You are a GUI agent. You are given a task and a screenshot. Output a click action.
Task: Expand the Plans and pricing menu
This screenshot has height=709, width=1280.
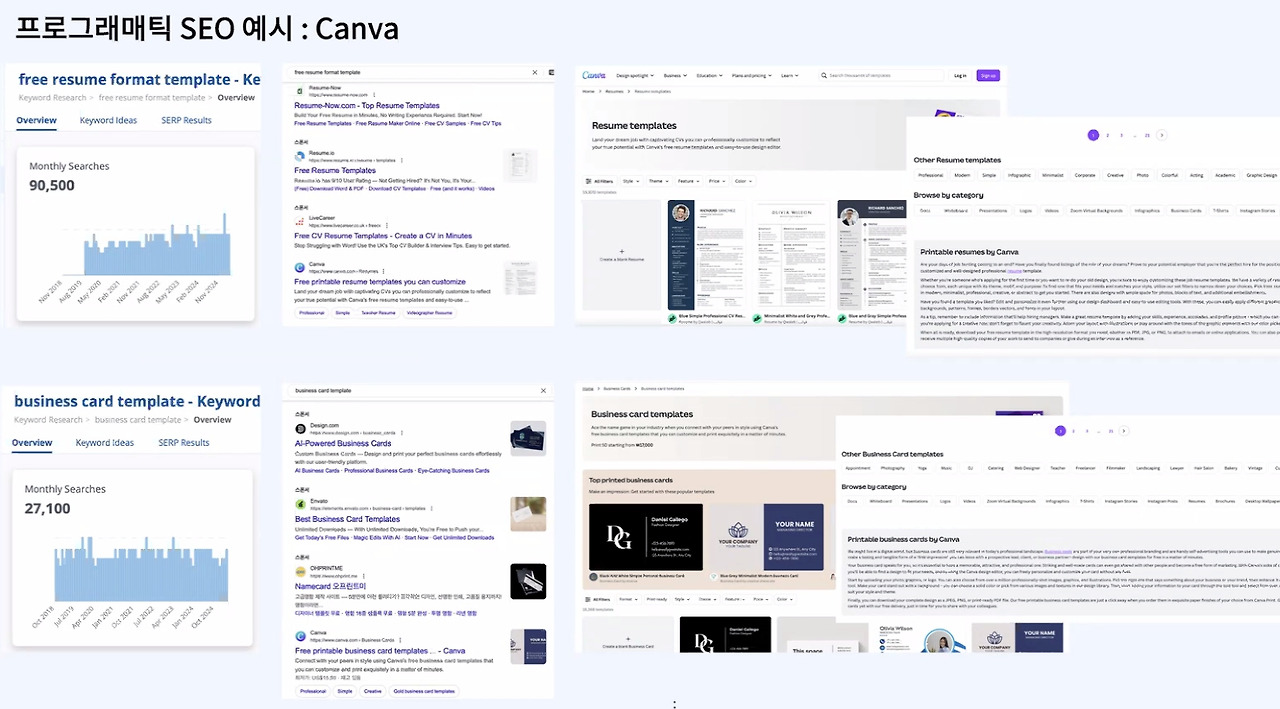pos(751,75)
